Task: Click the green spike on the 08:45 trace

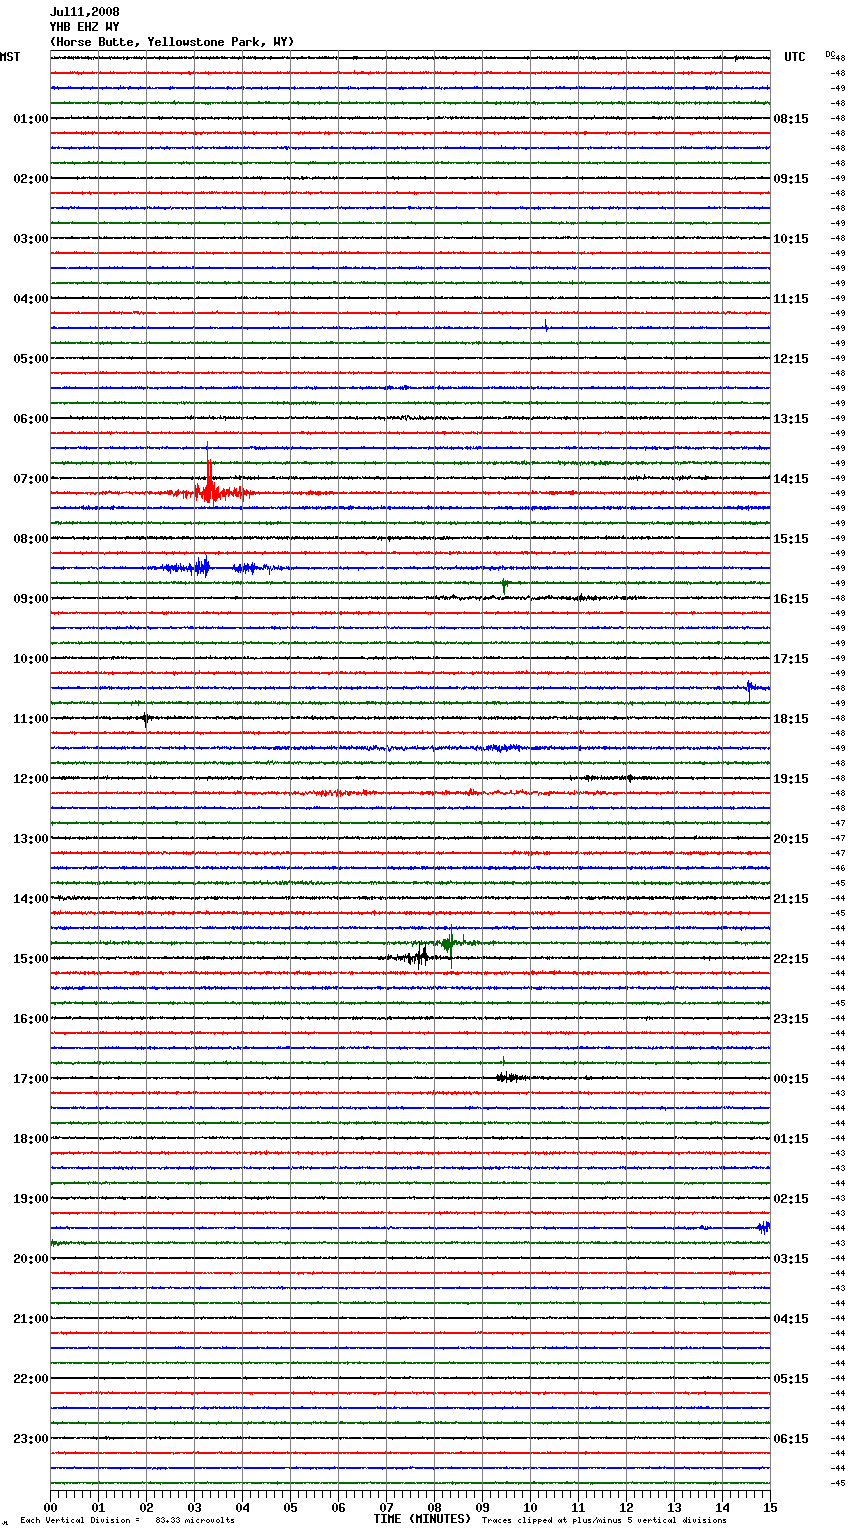Action: (505, 584)
